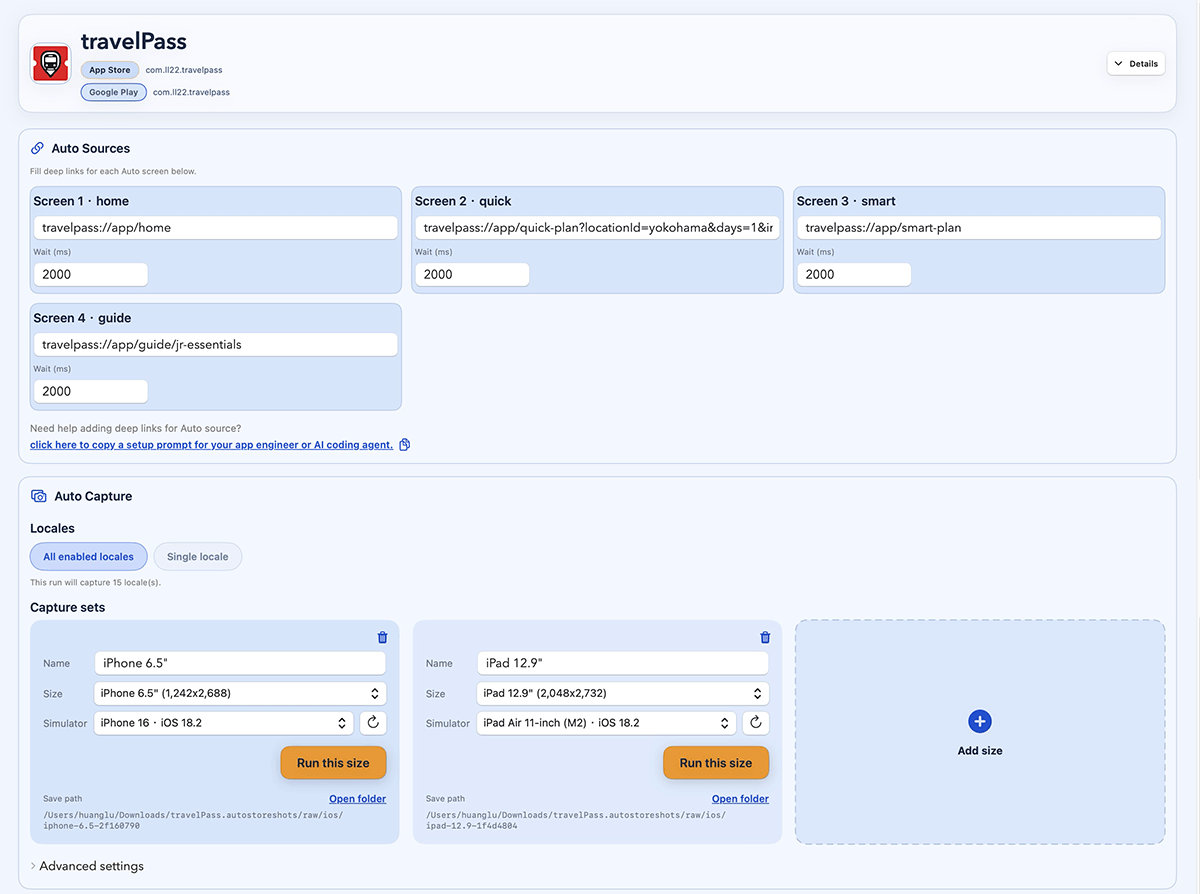Image resolution: width=1200 pixels, height=894 pixels.
Task: Click the Auto Sources link icon
Action: (38, 148)
